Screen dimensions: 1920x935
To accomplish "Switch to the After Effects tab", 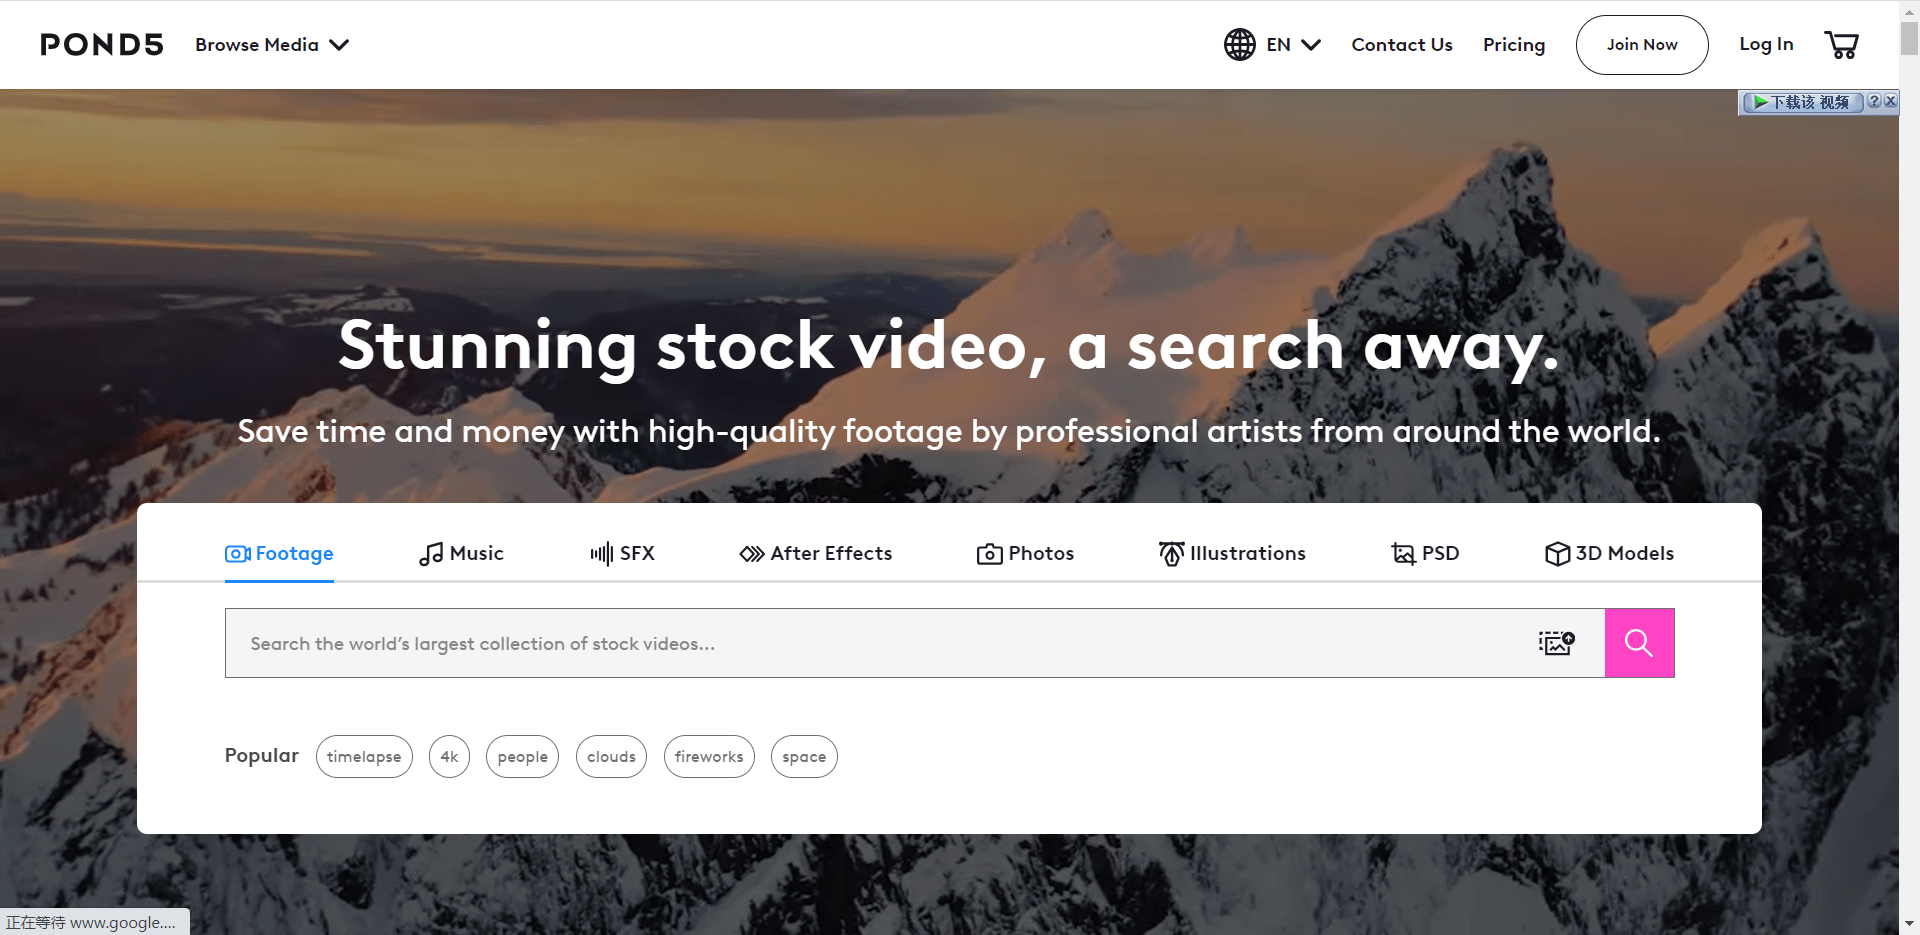I will click(x=815, y=553).
